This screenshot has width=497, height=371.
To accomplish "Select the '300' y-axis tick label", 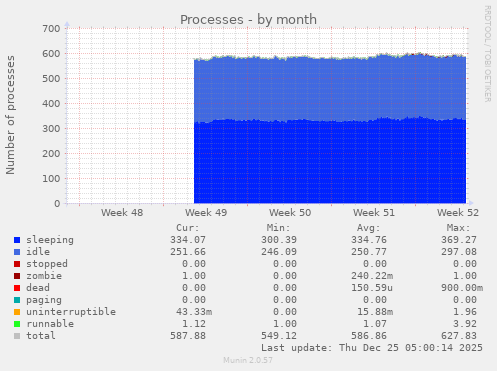I will pos(51,129).
